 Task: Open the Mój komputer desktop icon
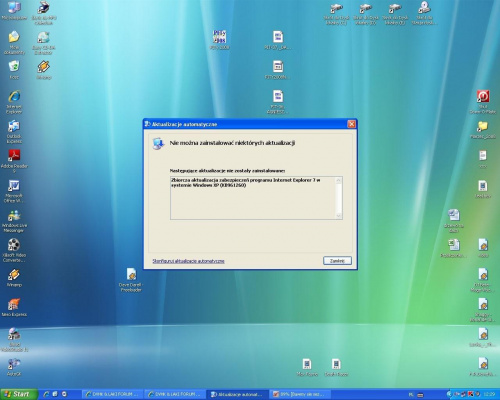pyautogui.click(x=14, y=11)
